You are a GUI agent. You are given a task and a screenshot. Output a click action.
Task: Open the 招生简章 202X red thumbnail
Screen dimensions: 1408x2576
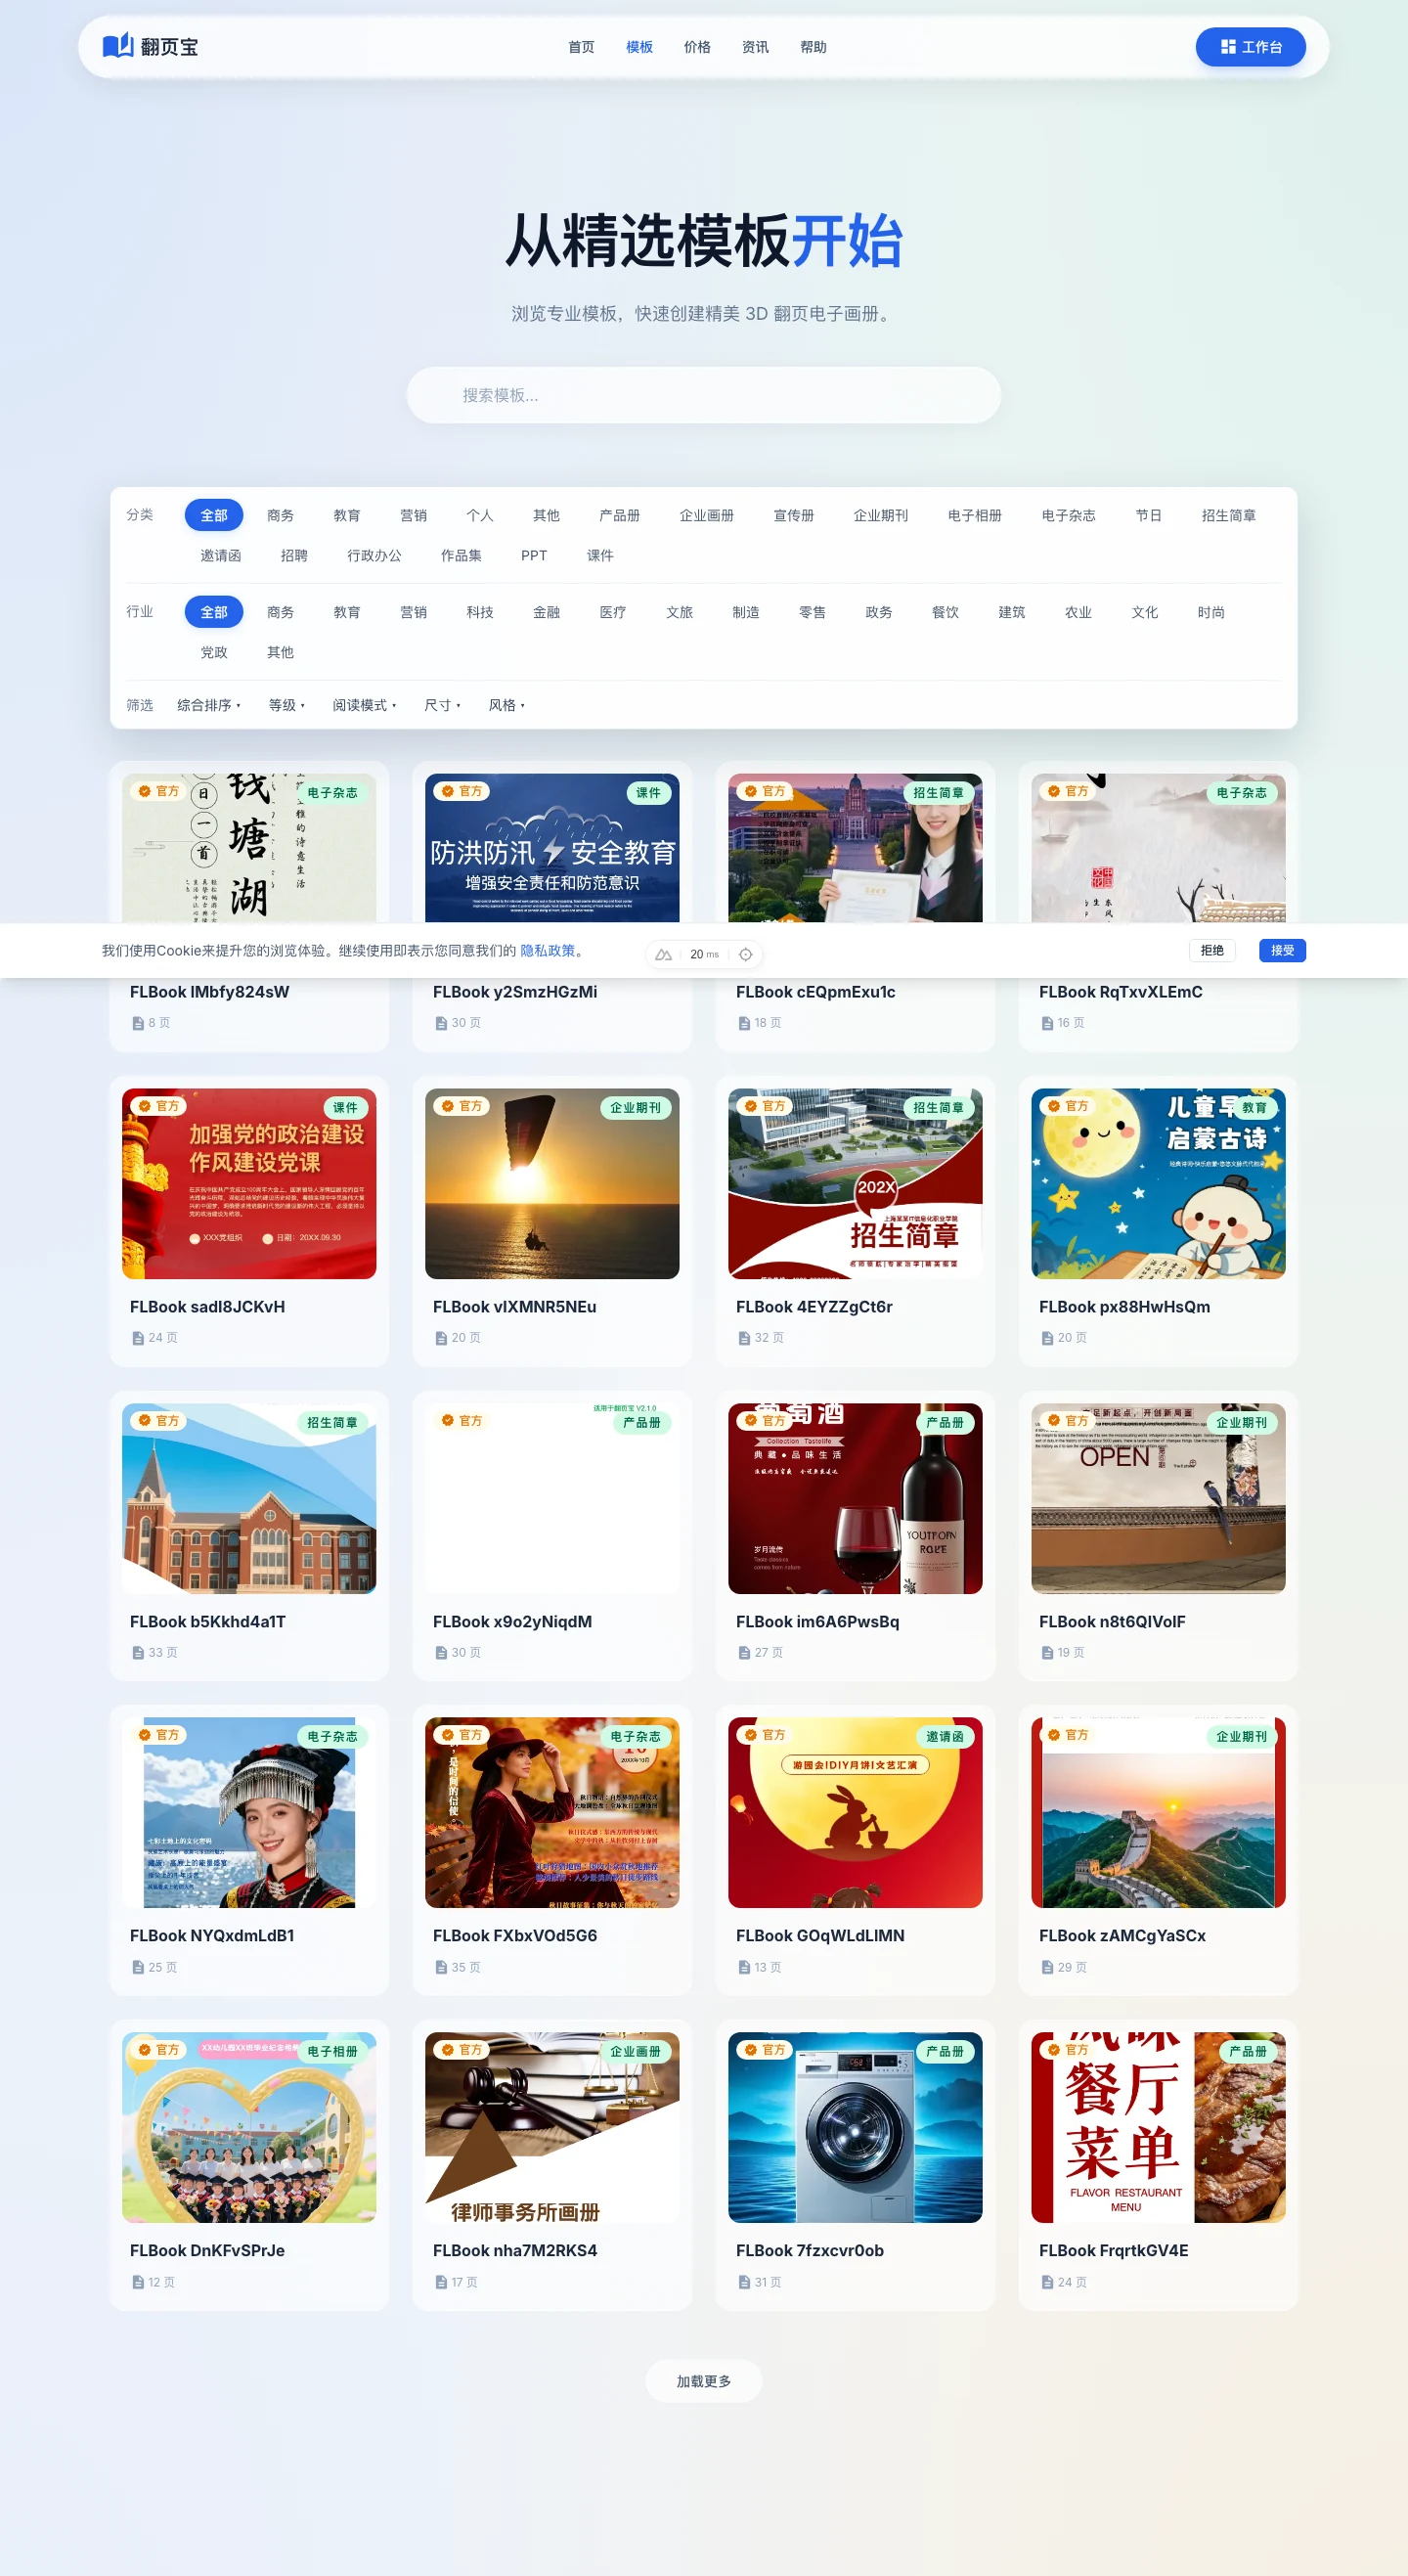coord(855,1183)
